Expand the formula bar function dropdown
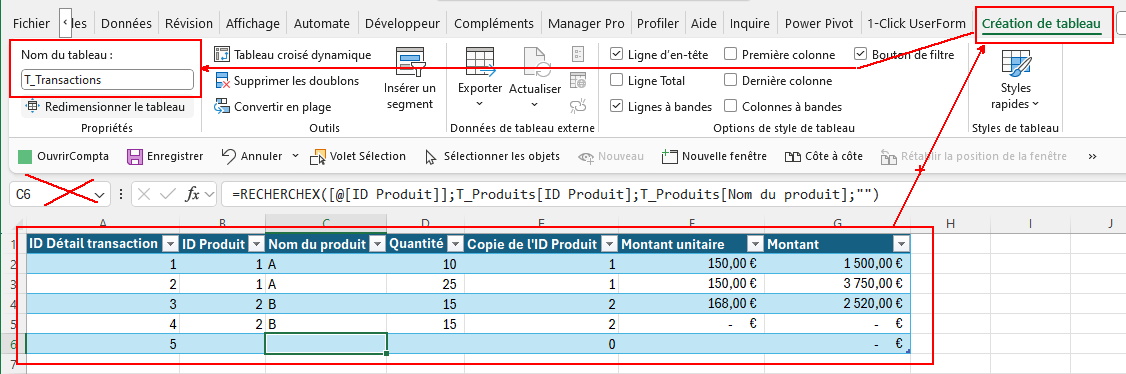Image resolution: width=1126 pixels, height=374 pixels. point(209,194)
